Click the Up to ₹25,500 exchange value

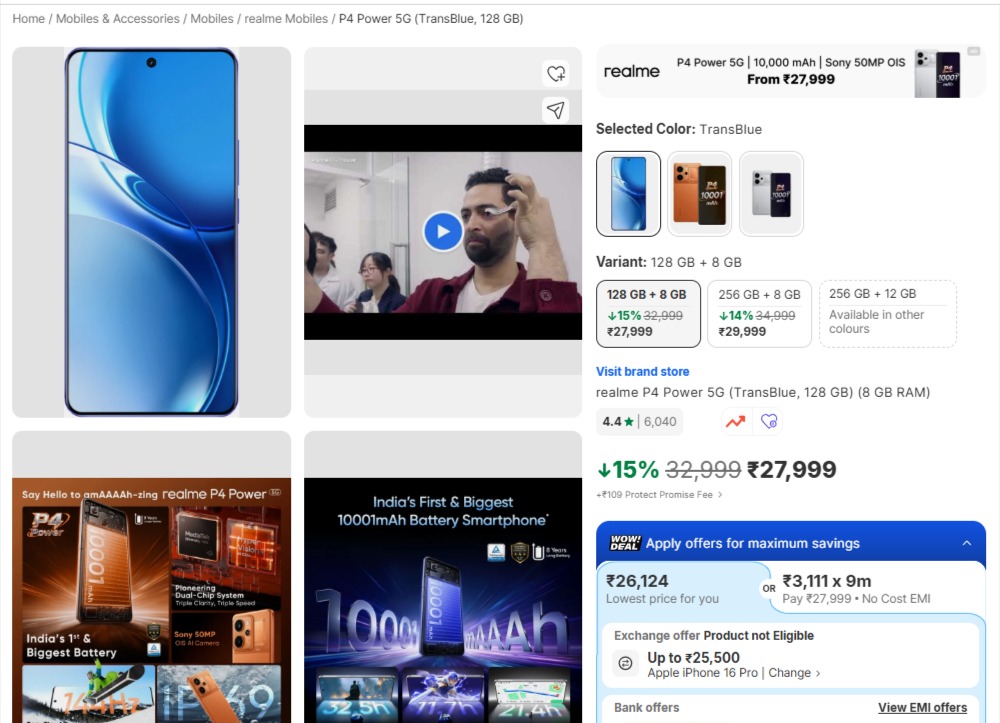(x=693, y=657)
